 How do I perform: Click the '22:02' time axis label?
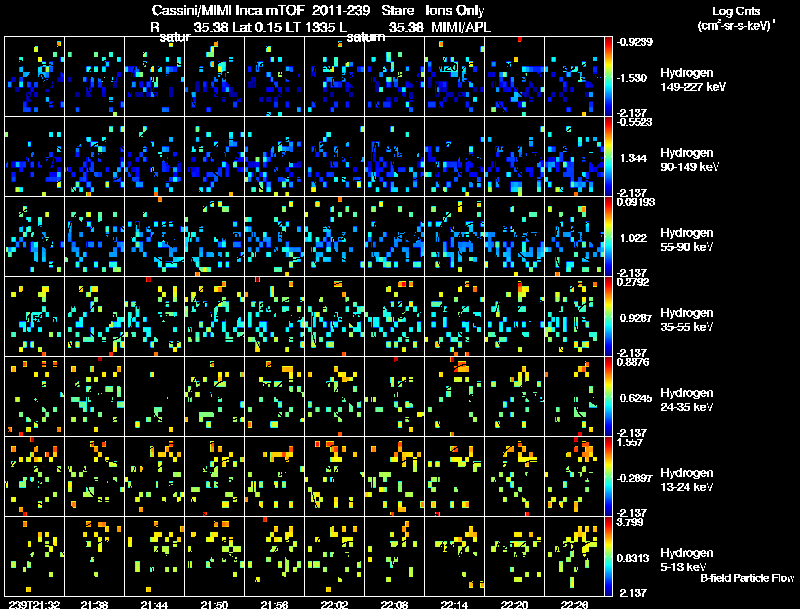[x=334, y=604]
